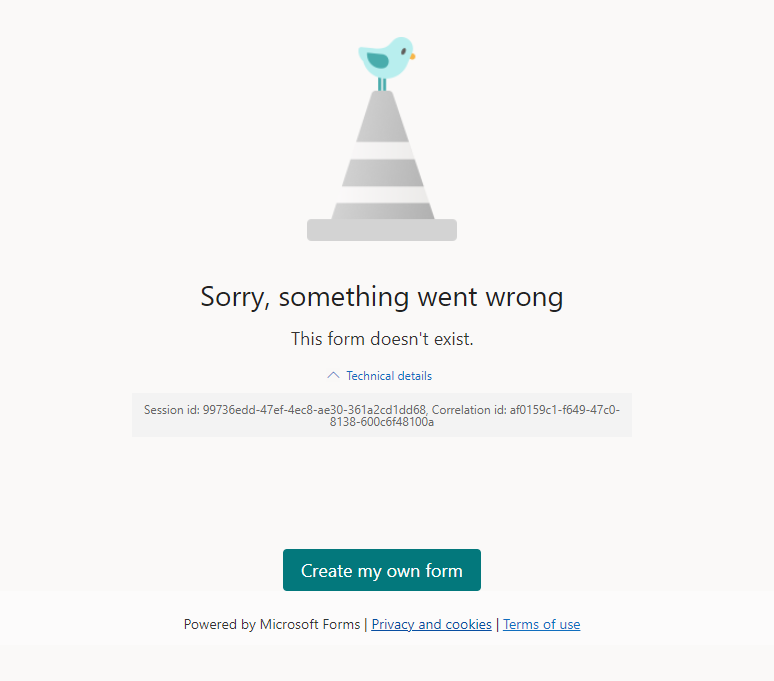Open the Privacy and cookies link
Viewport: 774px width, 681px height.
431,624
